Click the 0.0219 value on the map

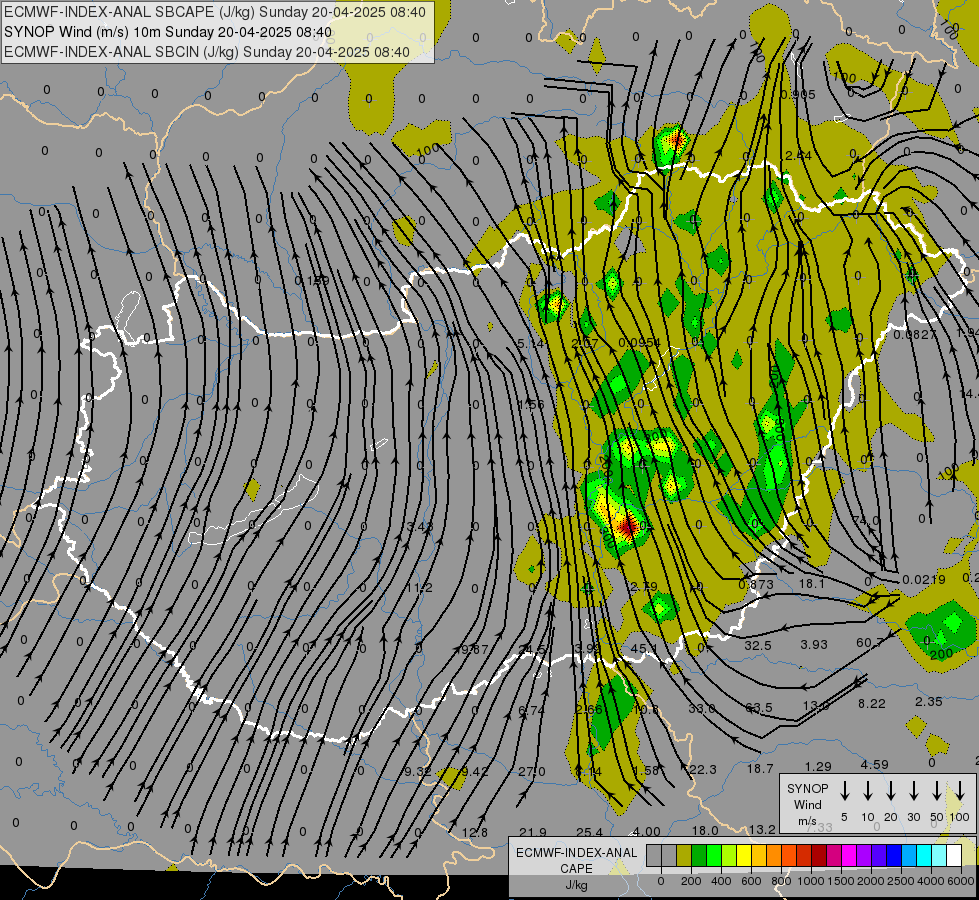pos(924,580)
